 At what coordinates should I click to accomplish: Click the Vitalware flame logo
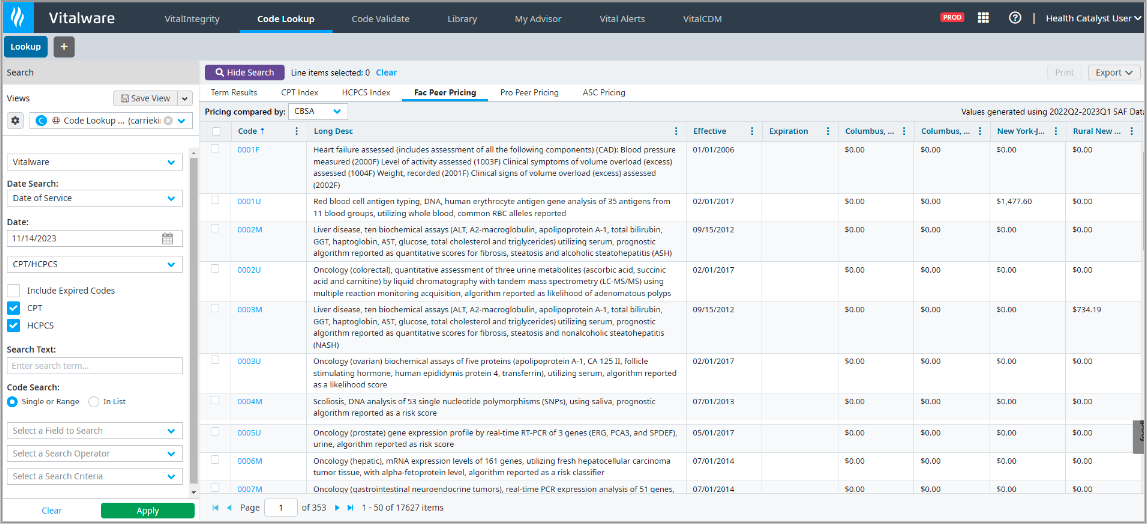(x=18, y=18)
